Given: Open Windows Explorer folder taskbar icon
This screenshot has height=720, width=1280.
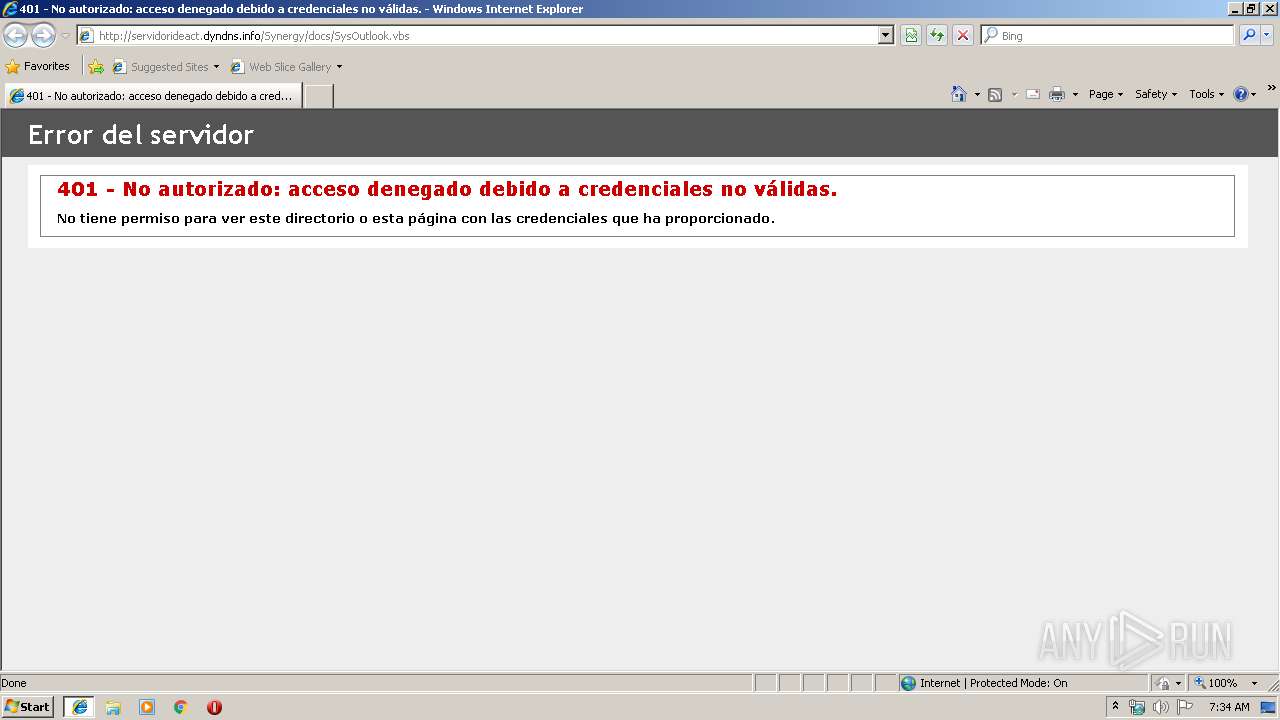Looking at the screenshot, I should (x=113, y=707).
